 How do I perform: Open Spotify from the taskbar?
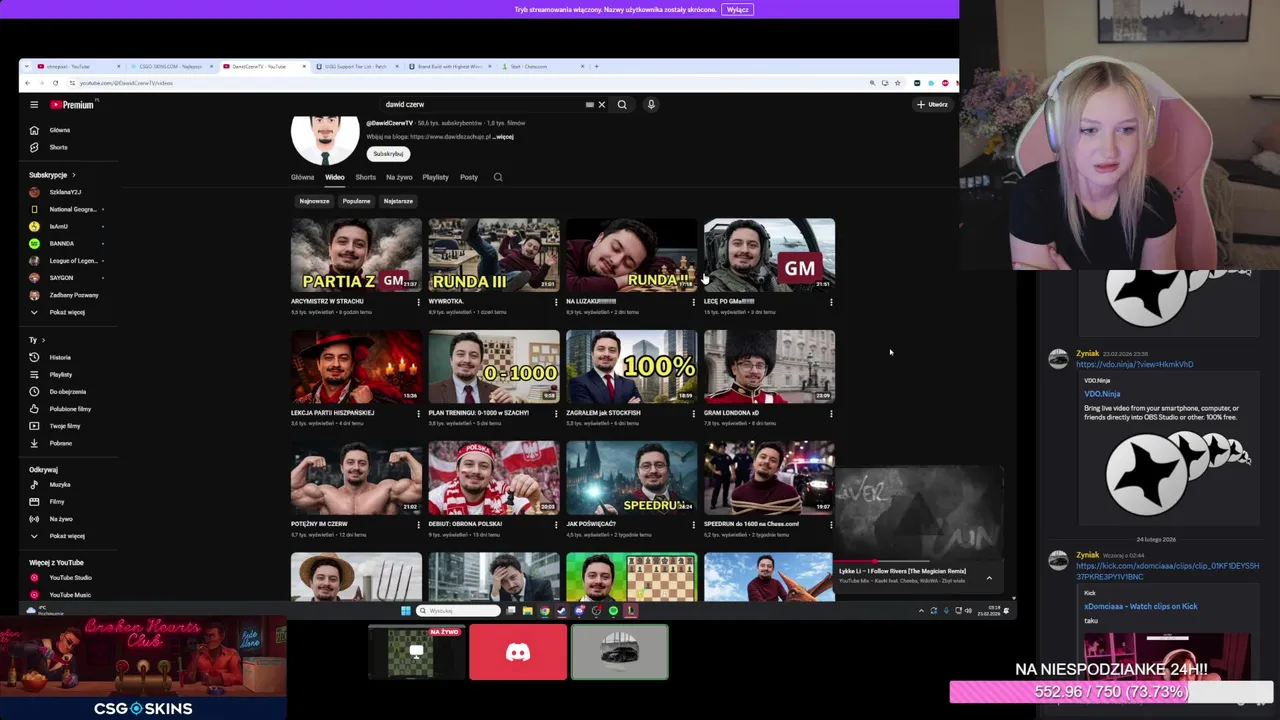(x=613, y=611)
